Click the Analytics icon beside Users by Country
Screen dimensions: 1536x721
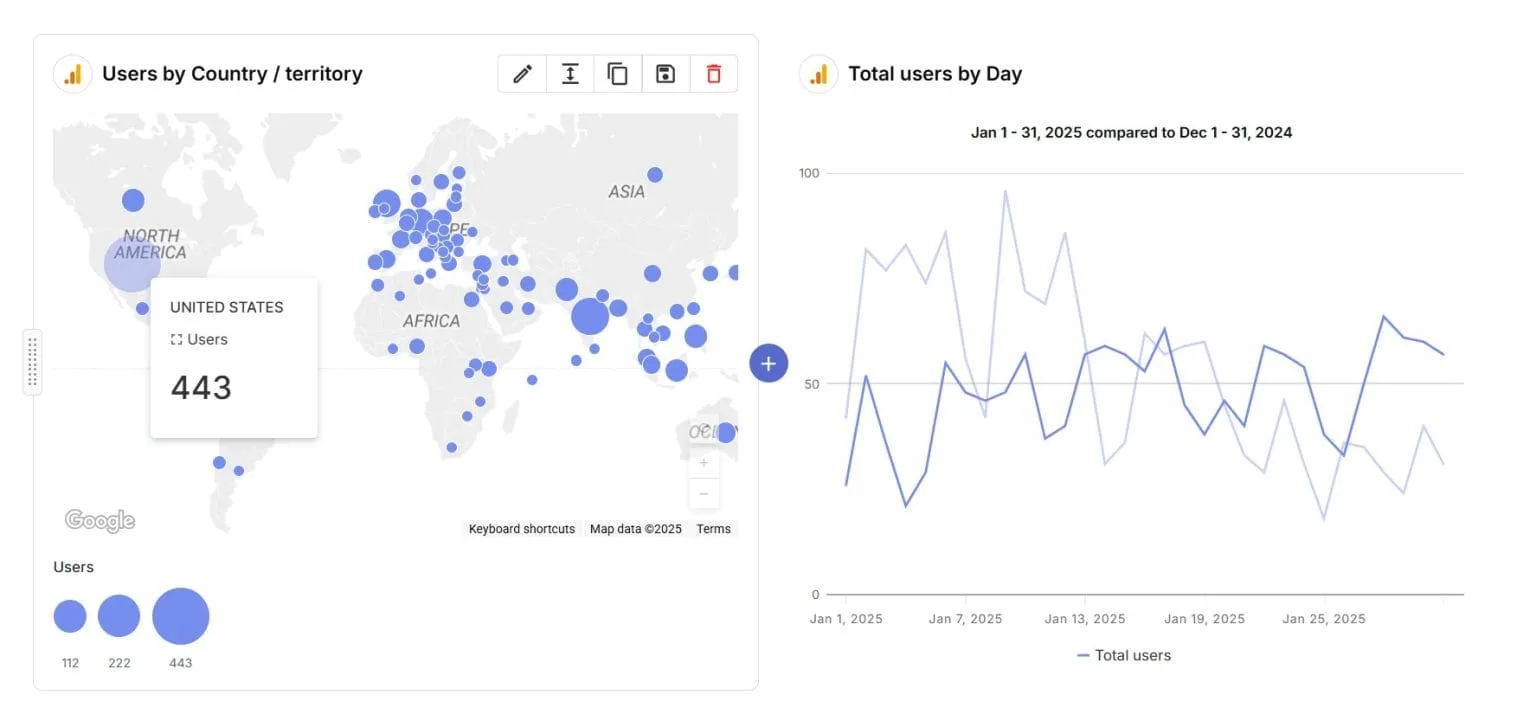73,74
